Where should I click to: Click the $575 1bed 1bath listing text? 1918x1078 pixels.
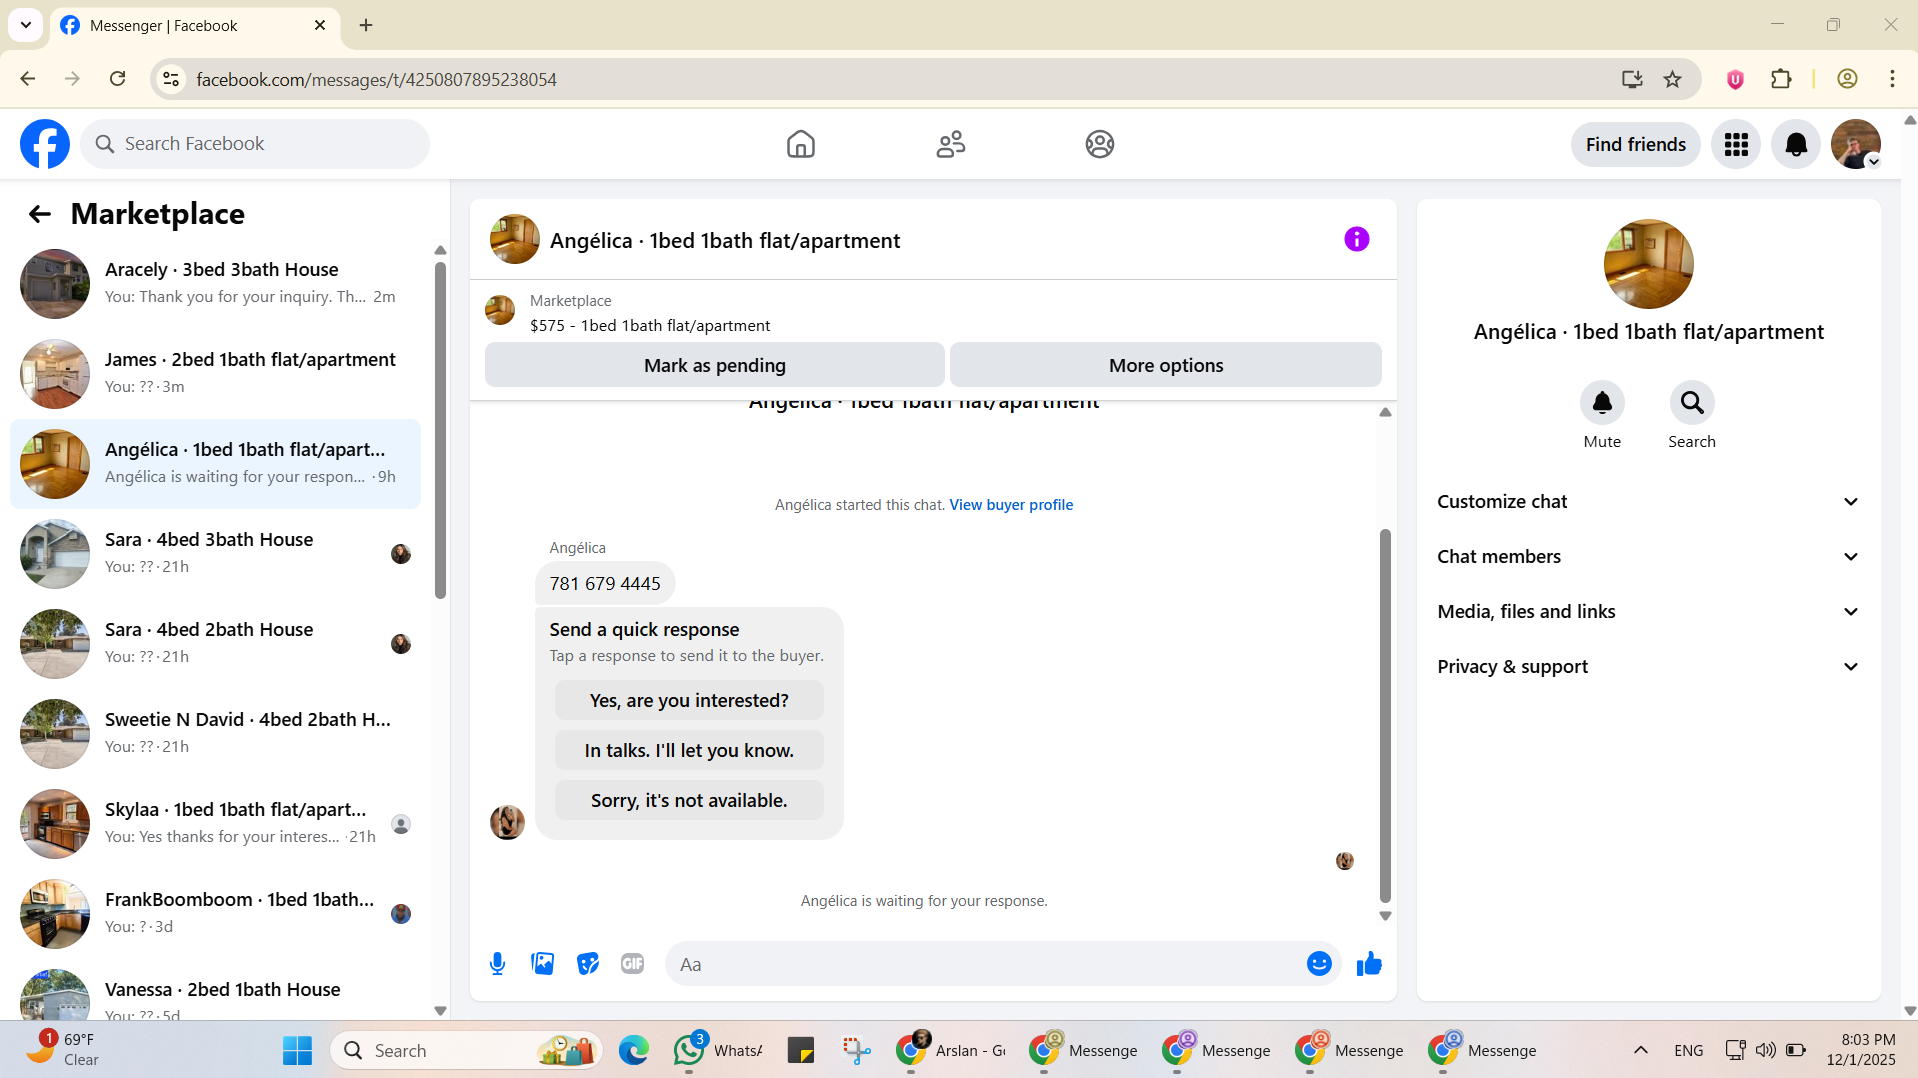(x=650, y=326)
